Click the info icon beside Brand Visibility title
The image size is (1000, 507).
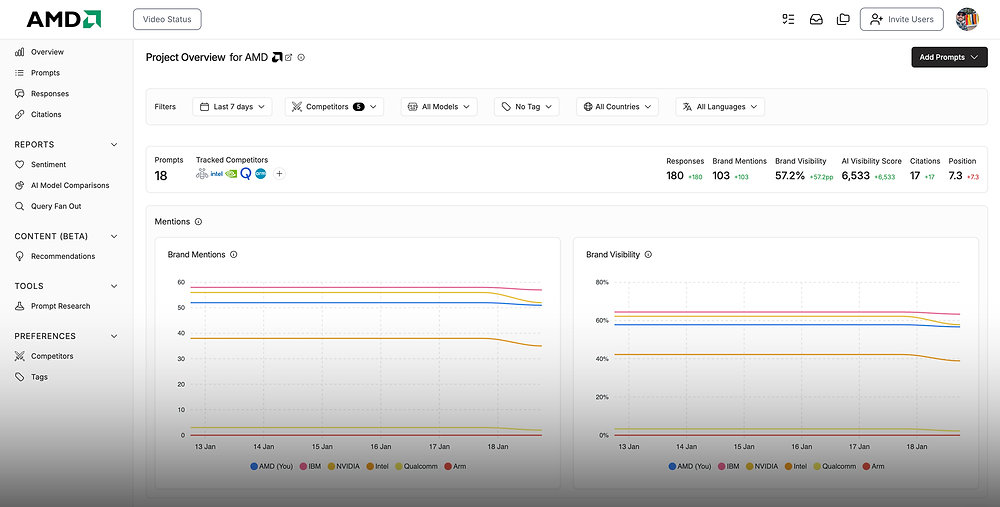(x=648, y=254)
